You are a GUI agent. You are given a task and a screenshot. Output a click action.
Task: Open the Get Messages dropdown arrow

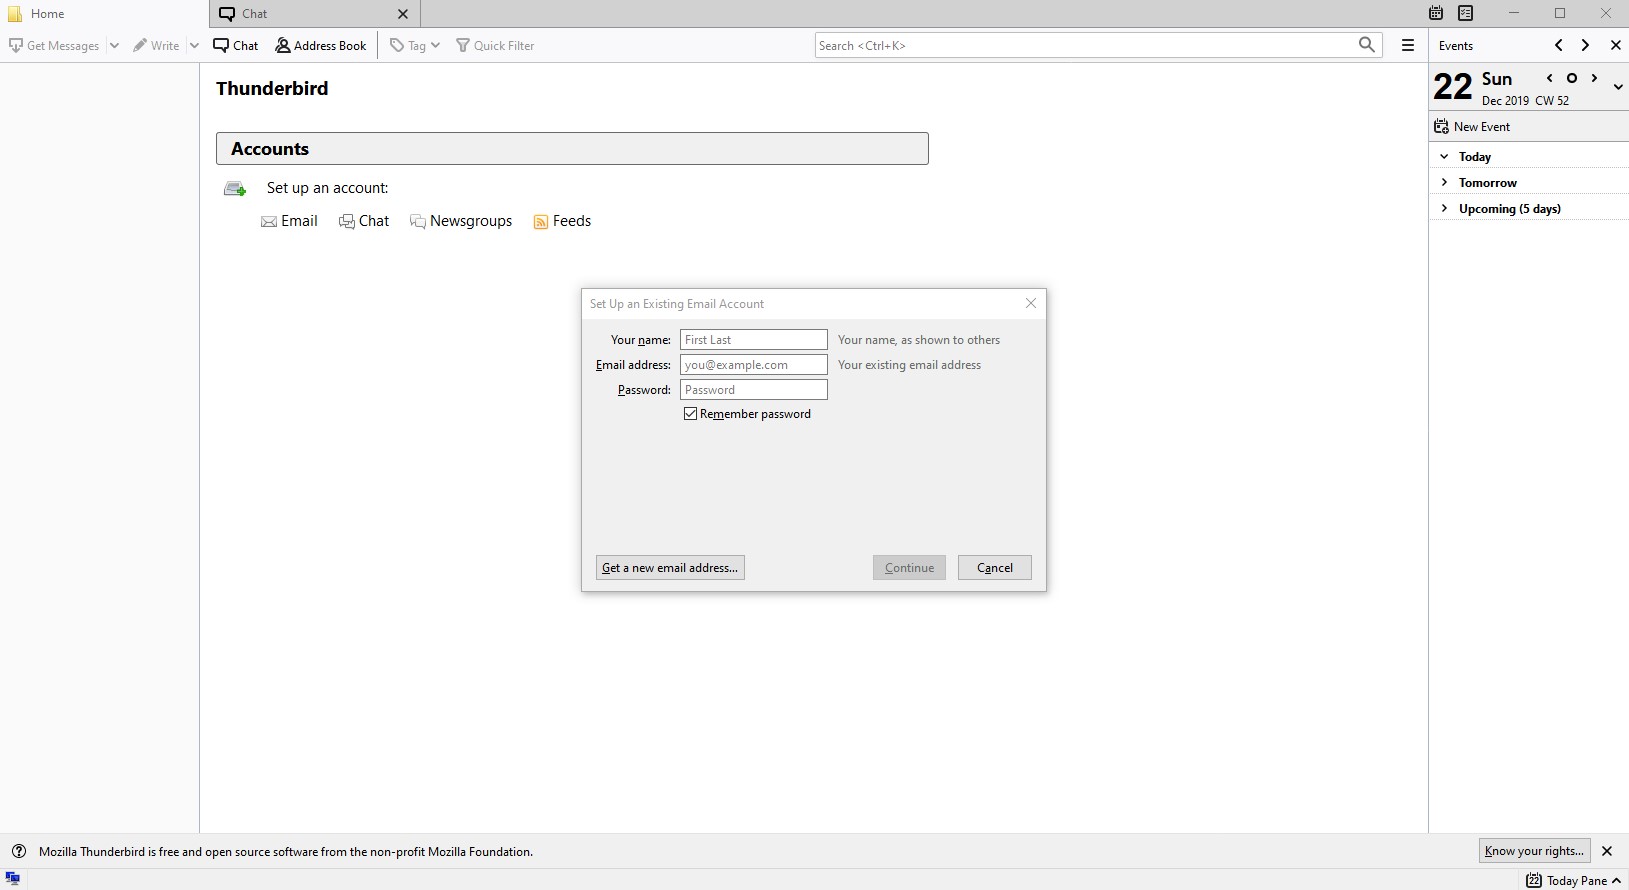(x=114, y=45)
